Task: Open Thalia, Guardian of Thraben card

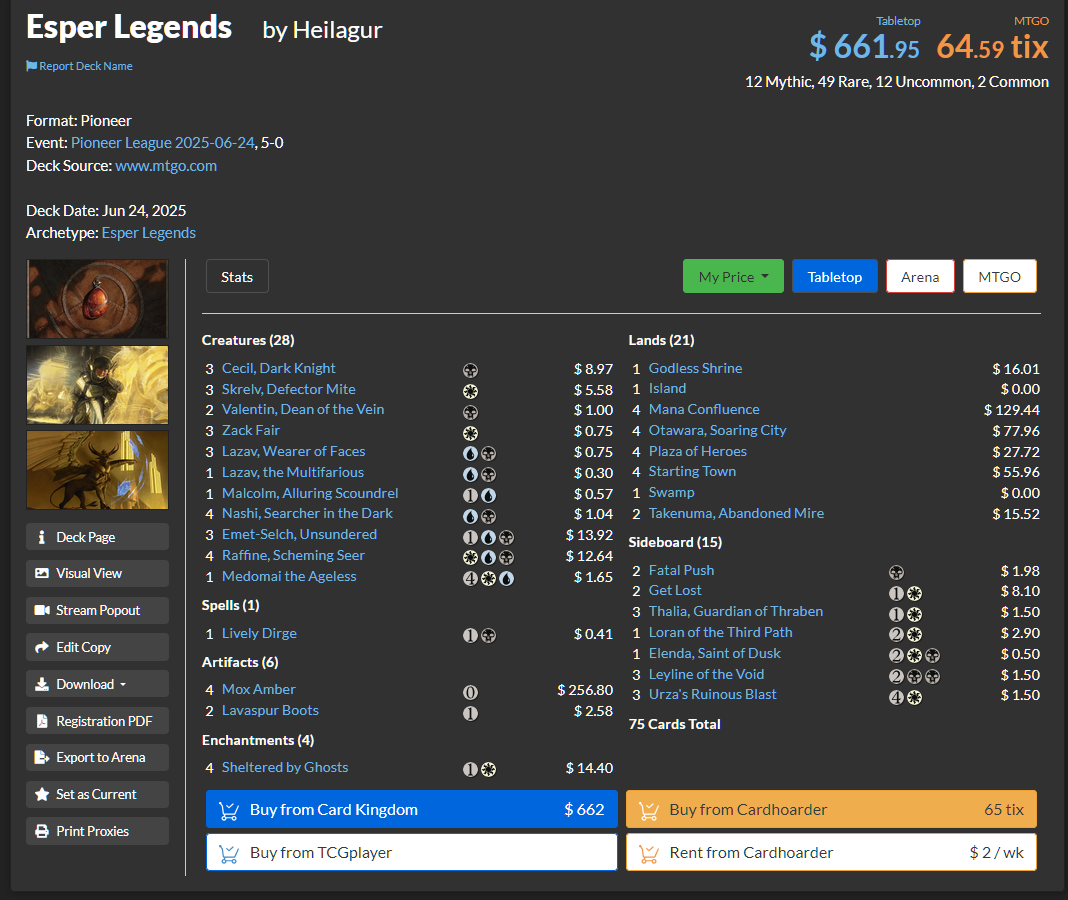Action: click(x=736, y=612)
